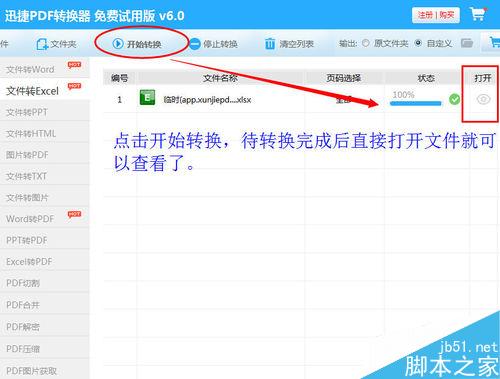Select 文件转TXT in the sidebar
Screen dimensions: 500x379
(45, 176)
